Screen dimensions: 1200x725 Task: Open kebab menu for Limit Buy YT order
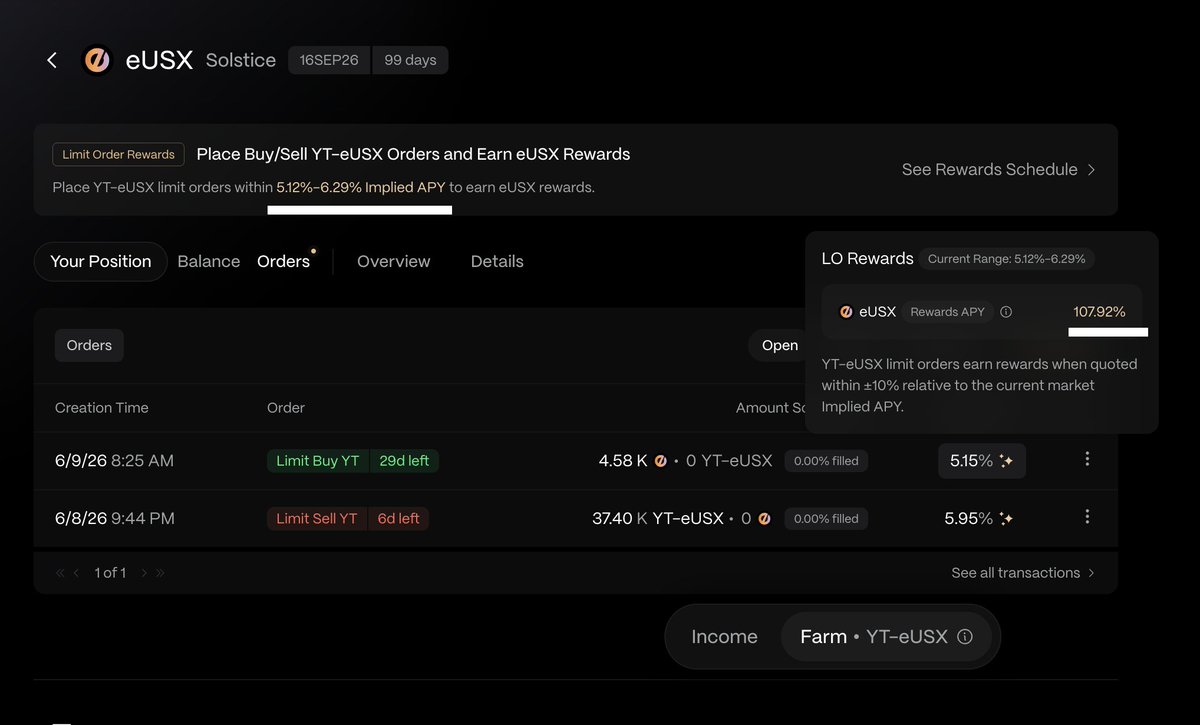pos(1087,459)
